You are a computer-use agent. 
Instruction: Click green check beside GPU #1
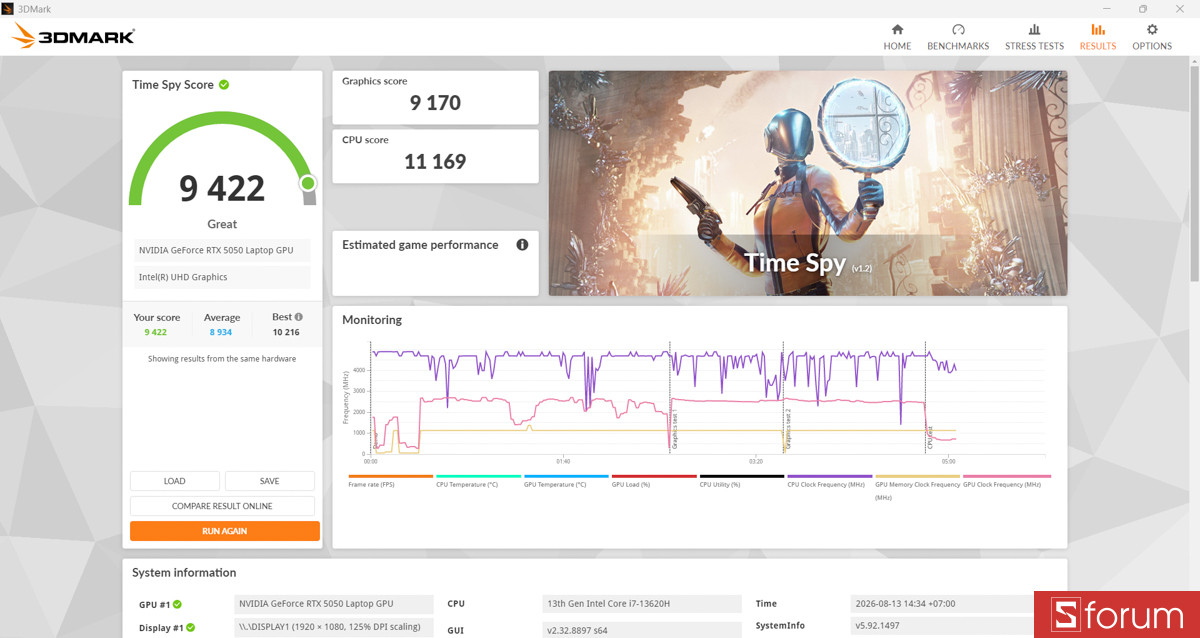(177, 604)
